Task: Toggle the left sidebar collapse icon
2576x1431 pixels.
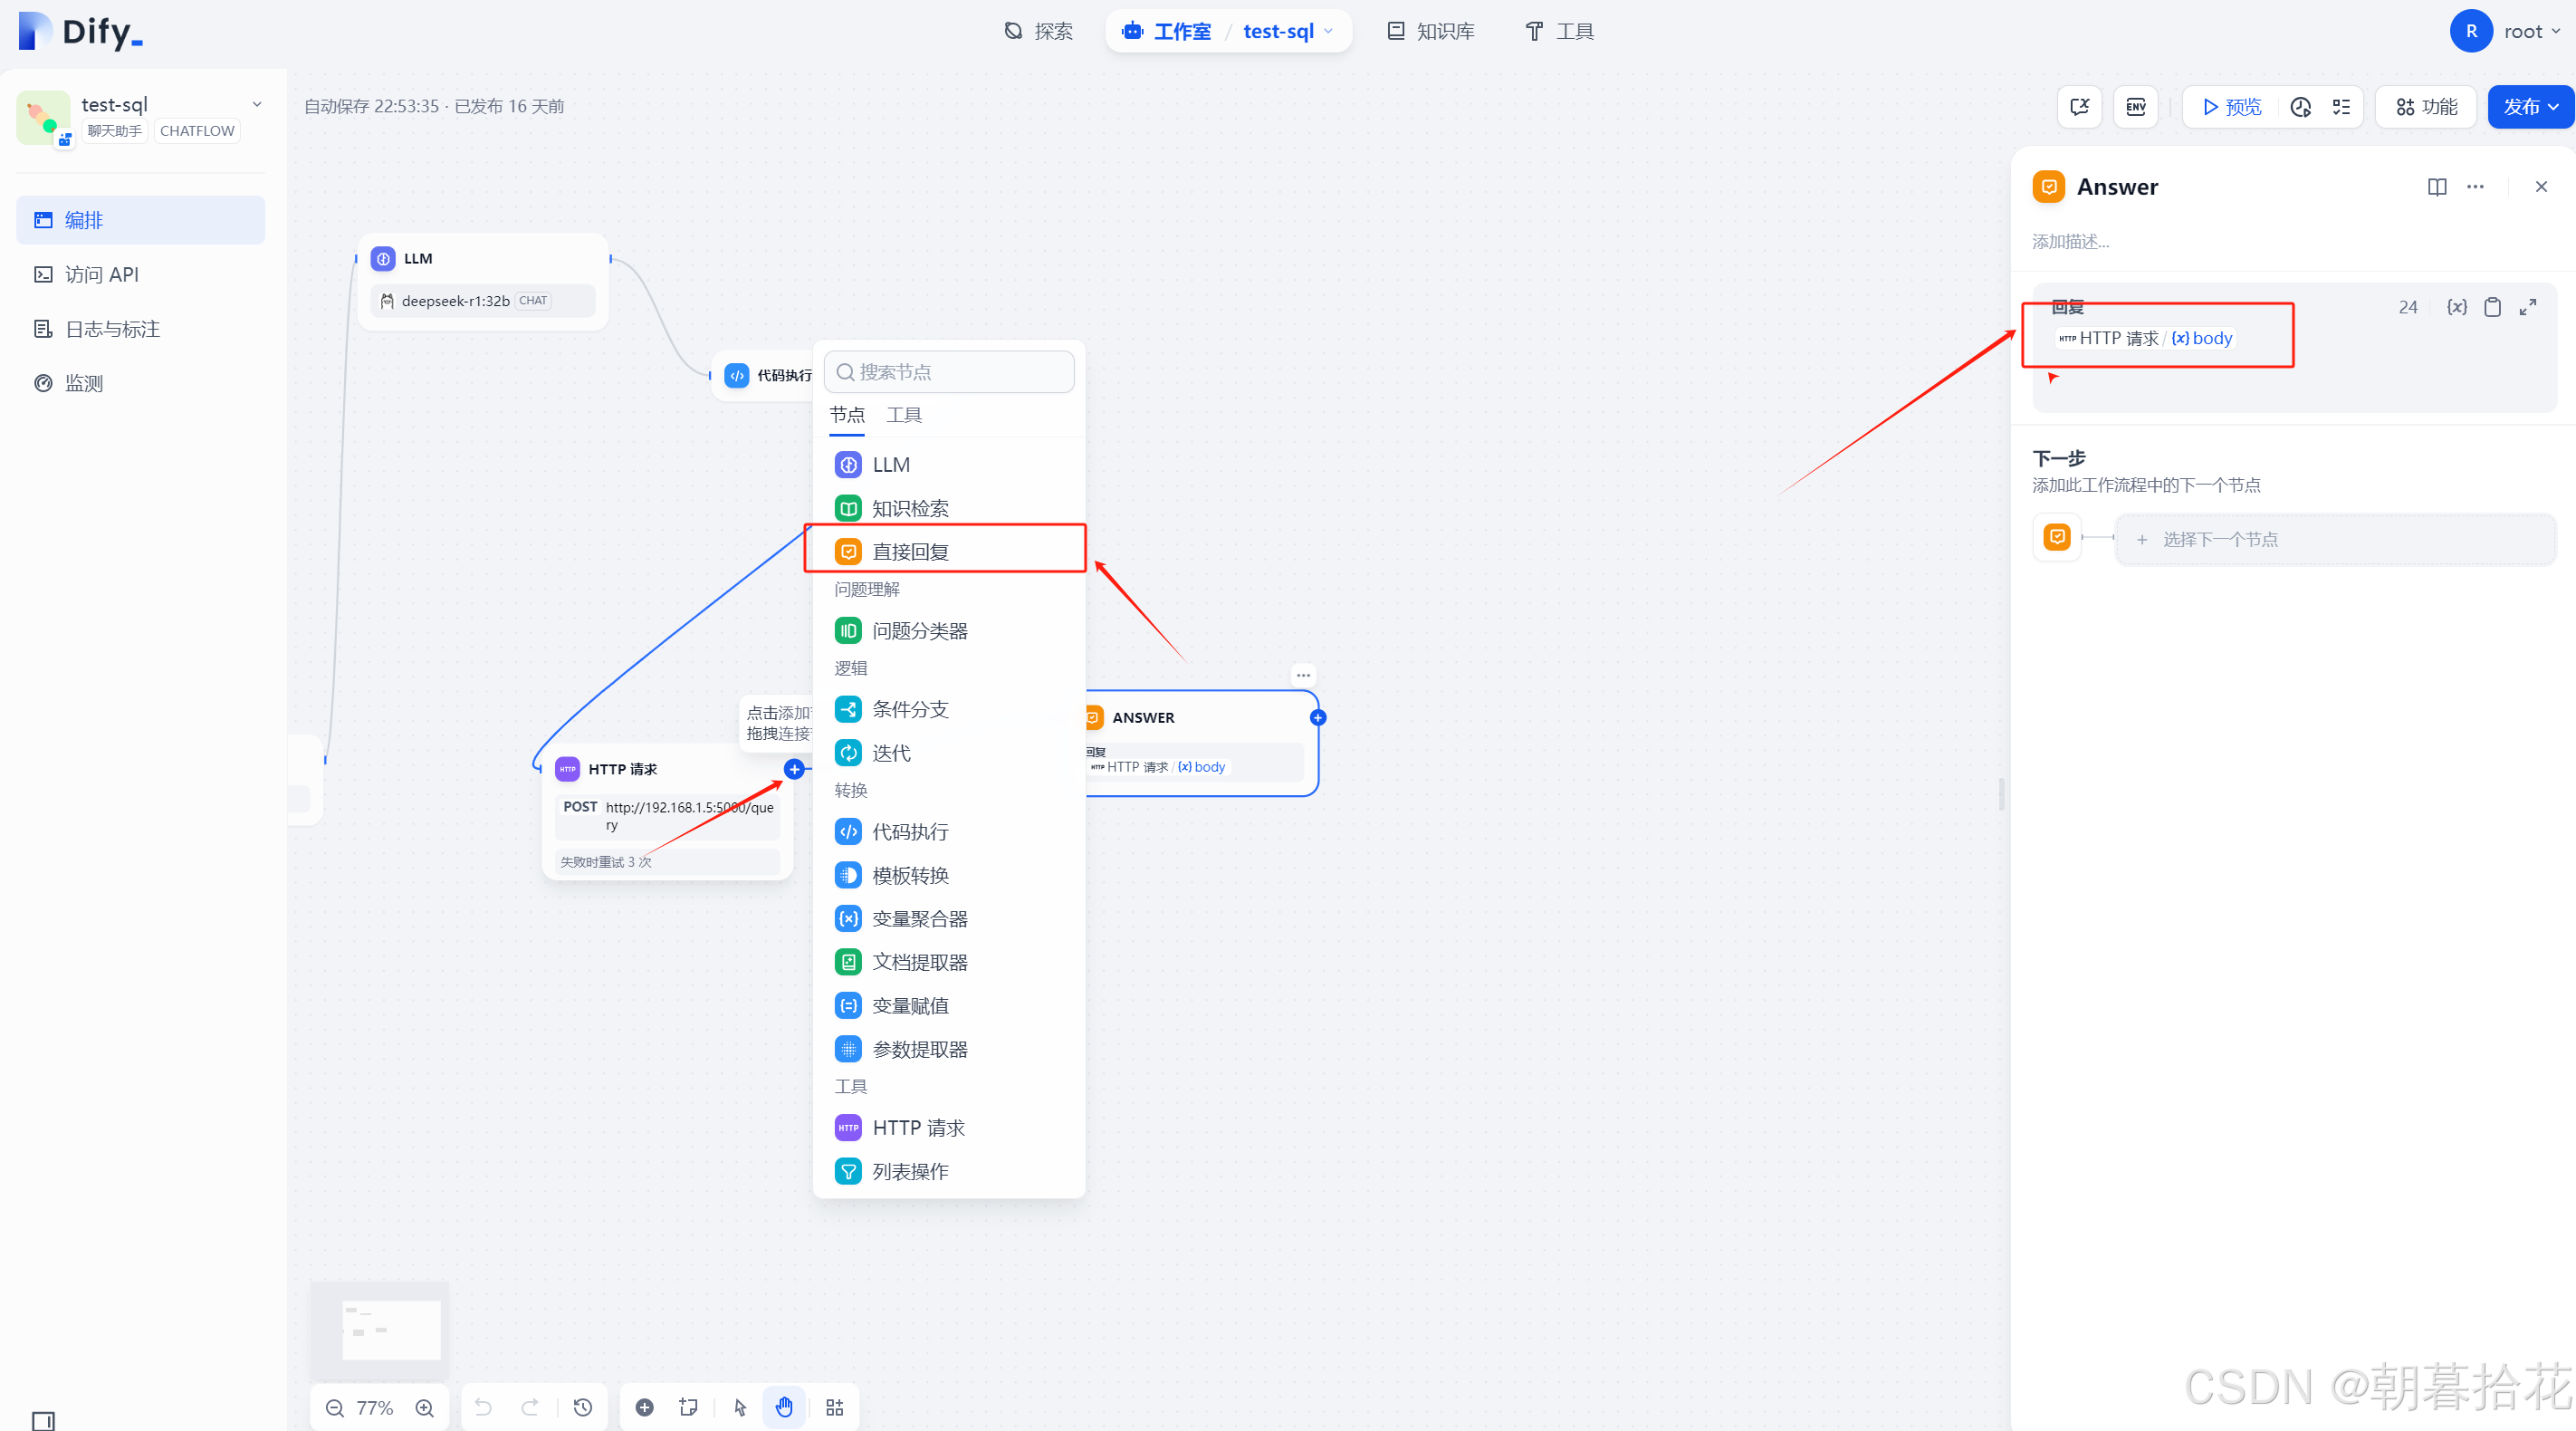Action: tap(43, 1420)
